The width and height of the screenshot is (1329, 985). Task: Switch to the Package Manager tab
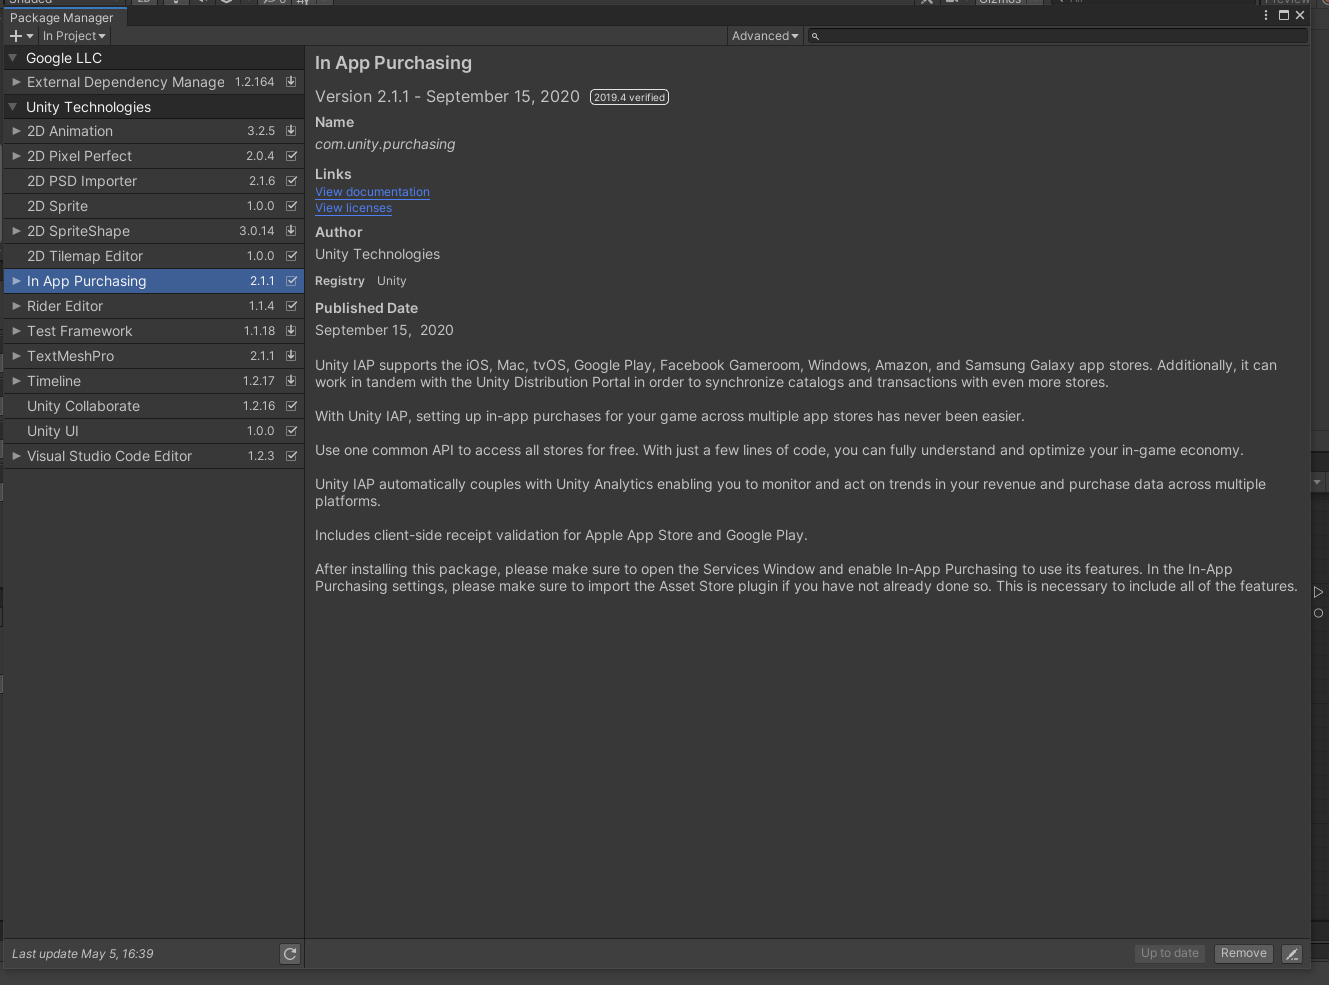point(63,17)
